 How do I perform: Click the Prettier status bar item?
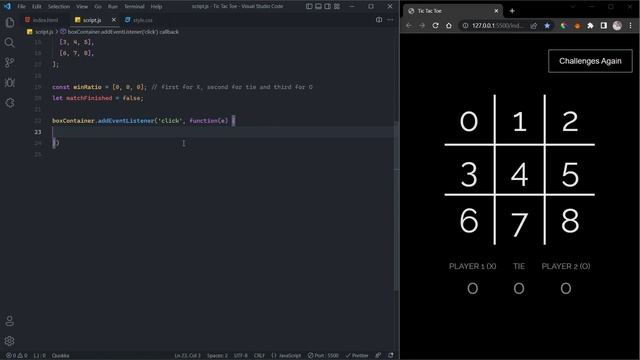pyautogui.click(x=357, y=356)
